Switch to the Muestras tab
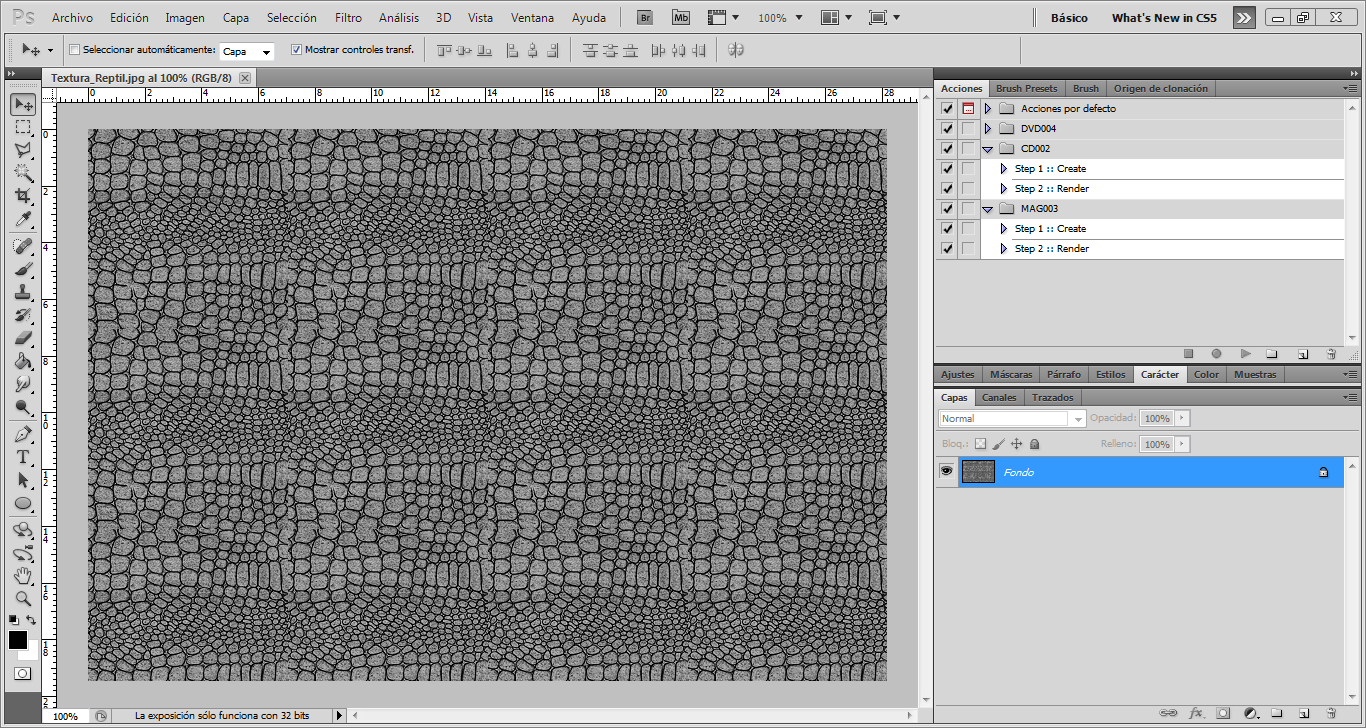Image resolution: width=1366 pixels, height=728 pixels. tap(1255, 374)
